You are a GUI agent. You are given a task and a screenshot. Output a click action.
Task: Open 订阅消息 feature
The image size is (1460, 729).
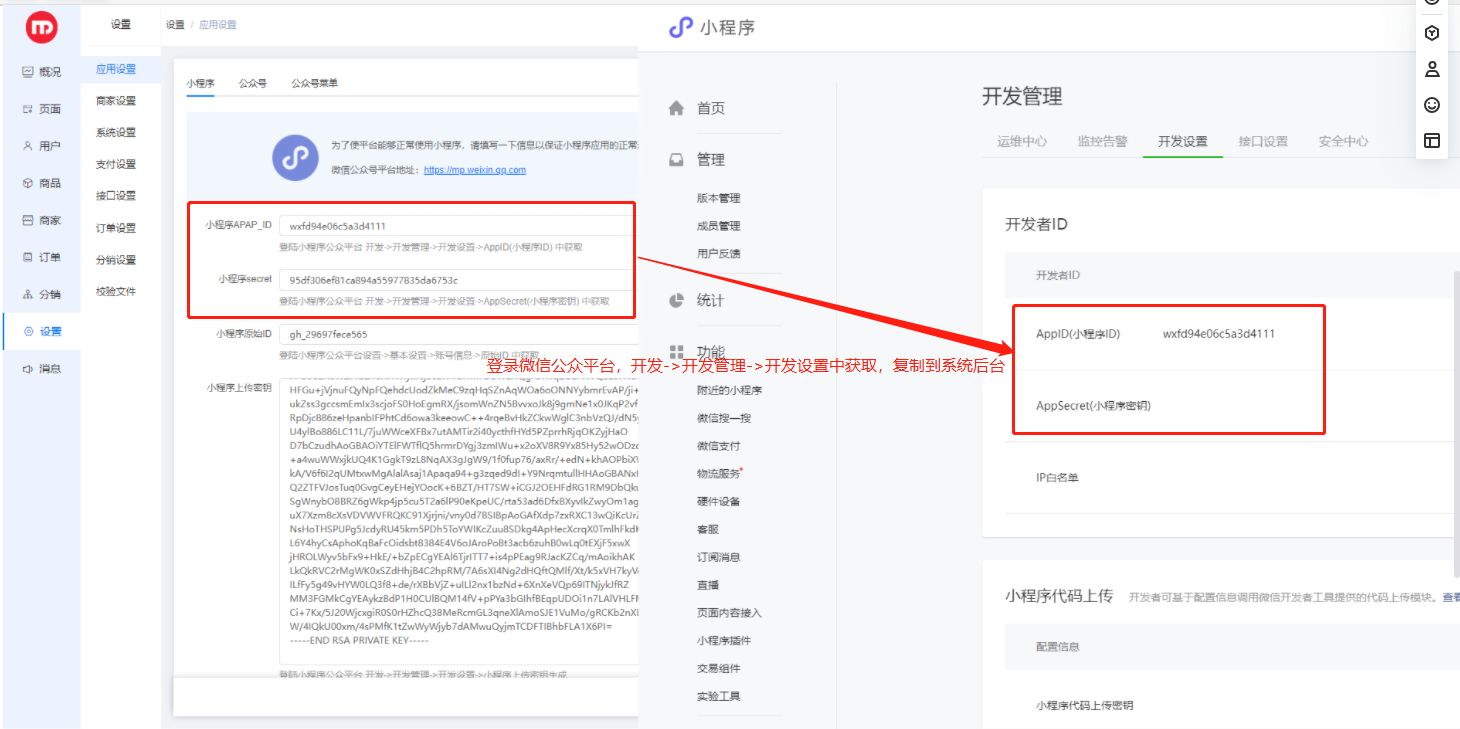click(x=719, y=557)
